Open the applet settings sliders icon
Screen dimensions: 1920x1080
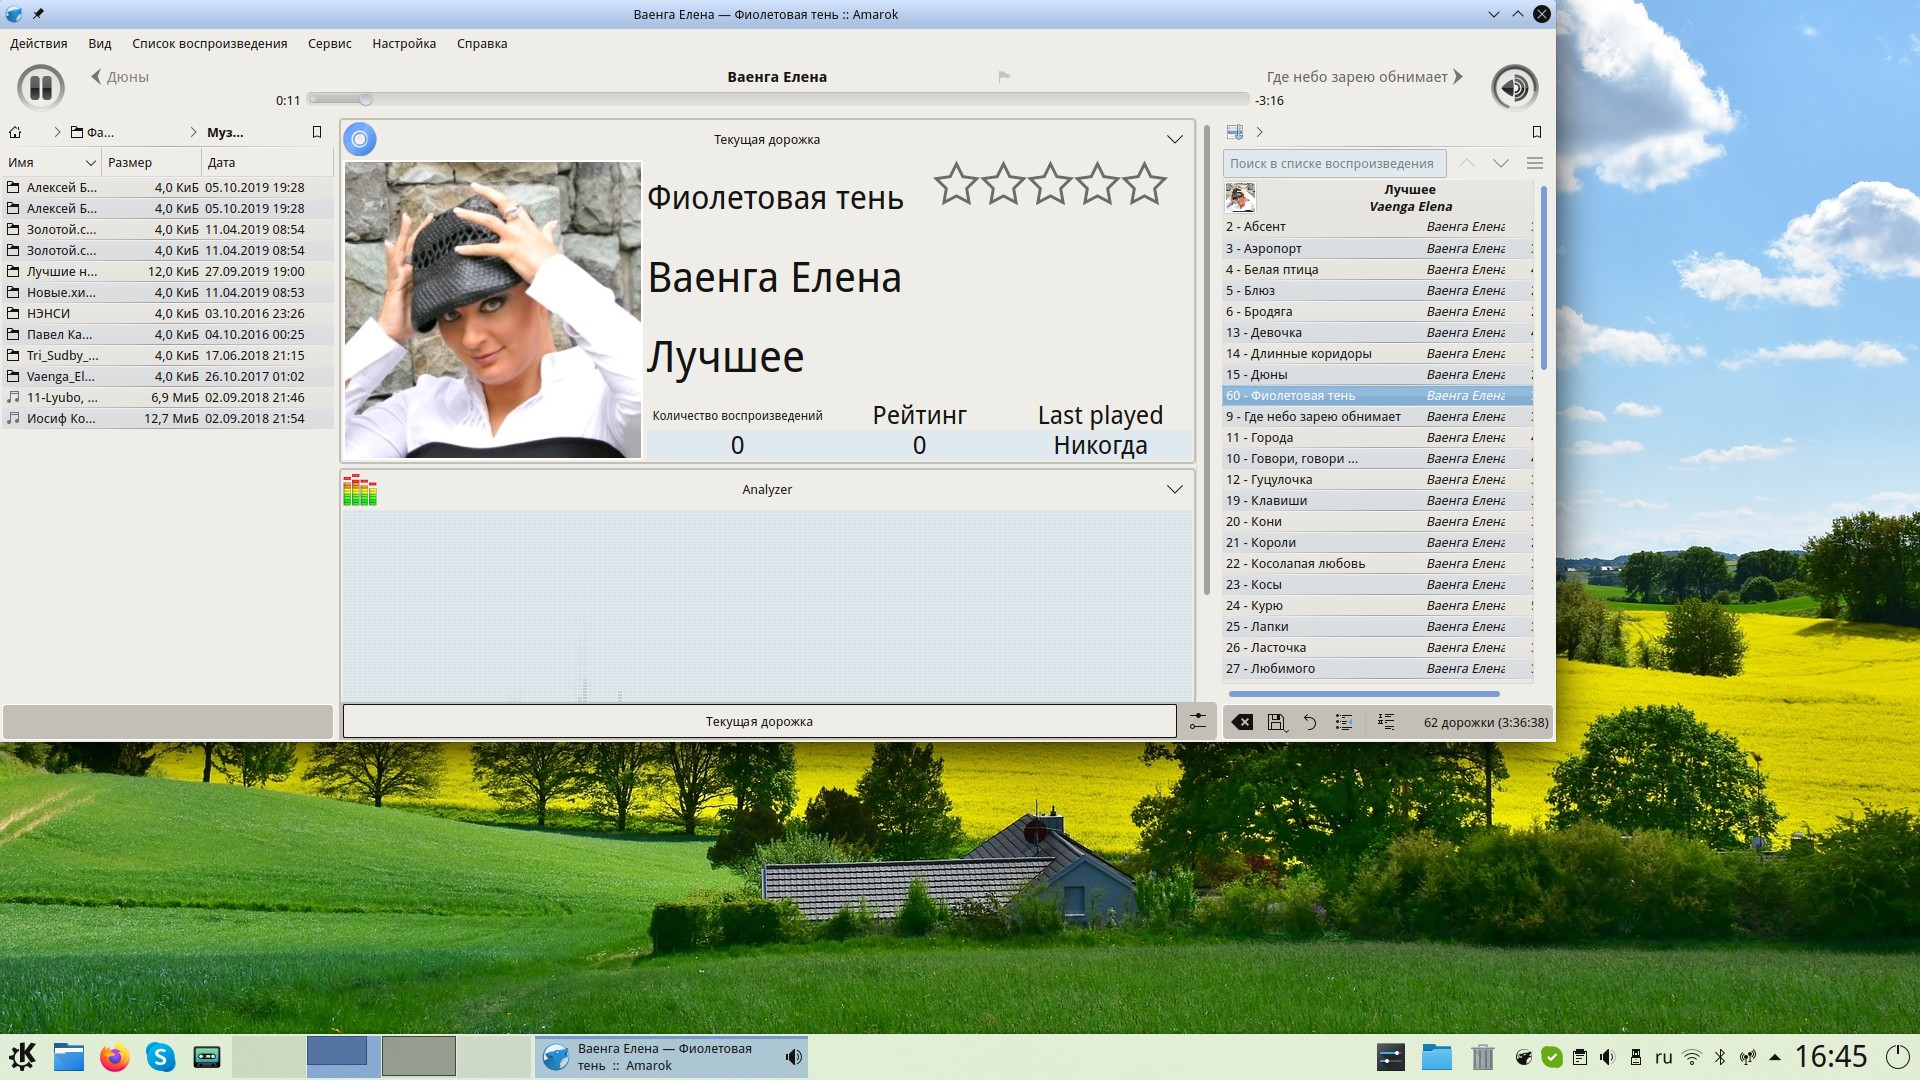1197,722
